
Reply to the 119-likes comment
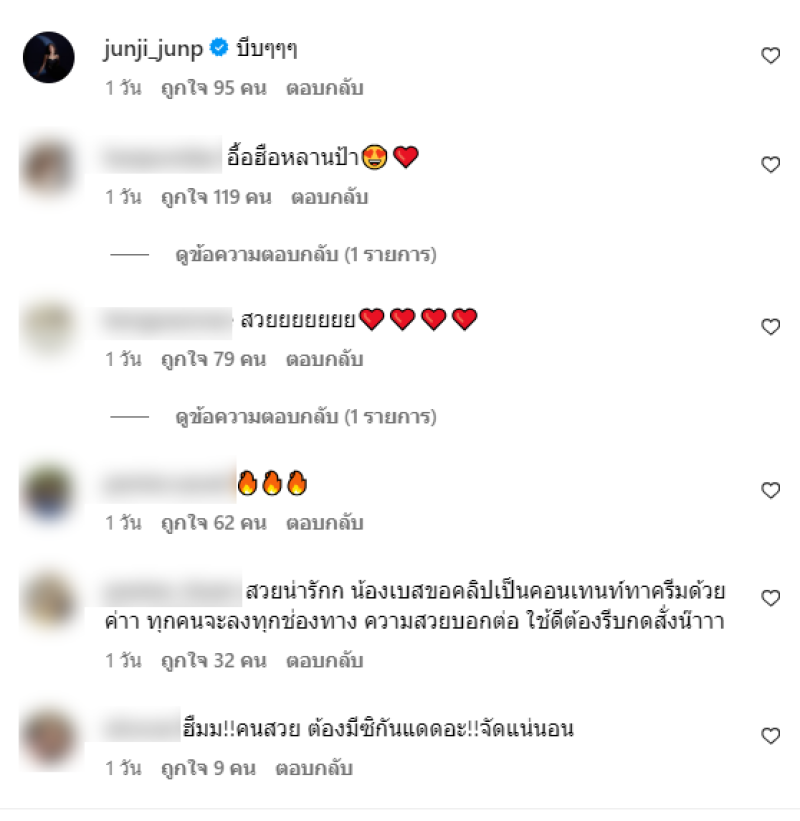(330, 197)
